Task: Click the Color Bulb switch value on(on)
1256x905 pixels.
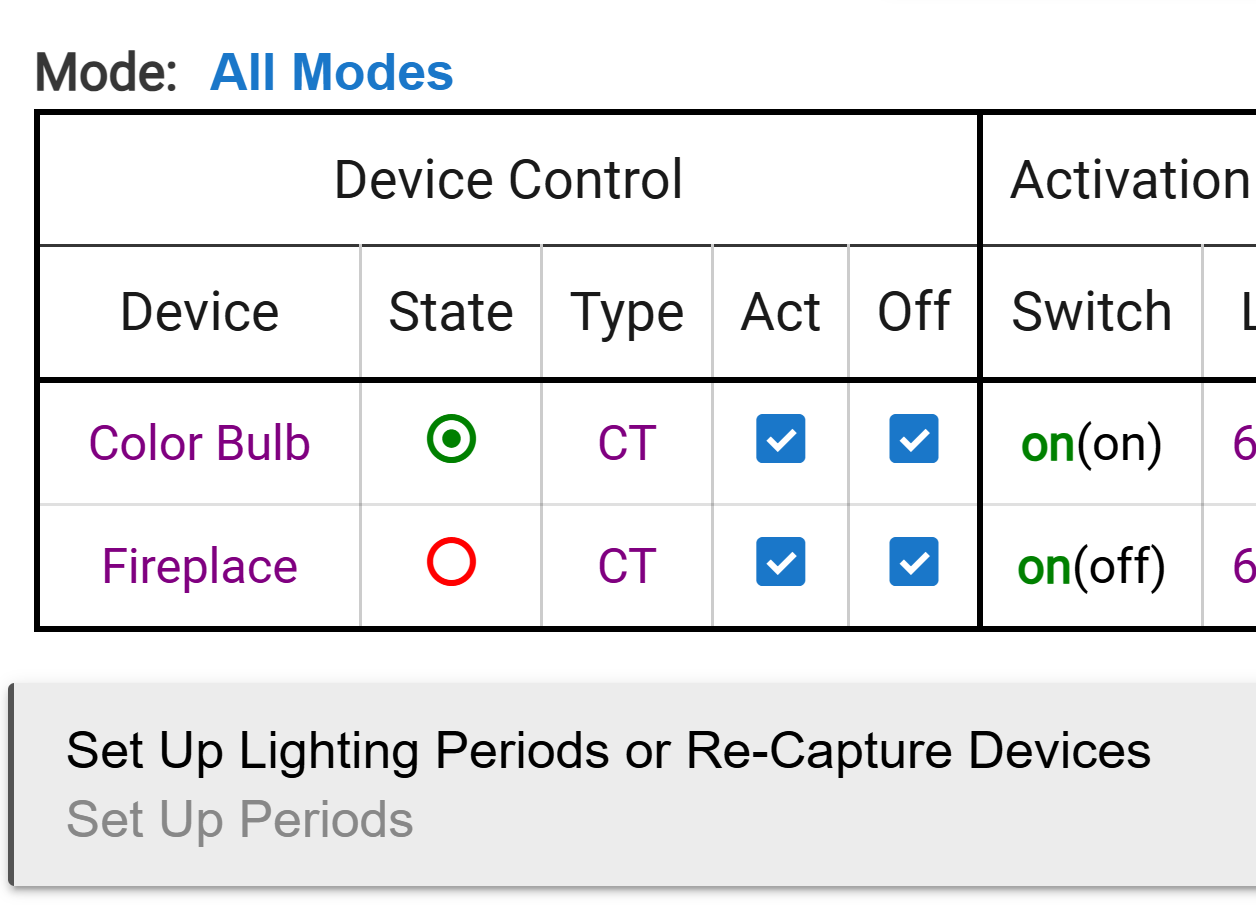Action: coord(1091,443)
